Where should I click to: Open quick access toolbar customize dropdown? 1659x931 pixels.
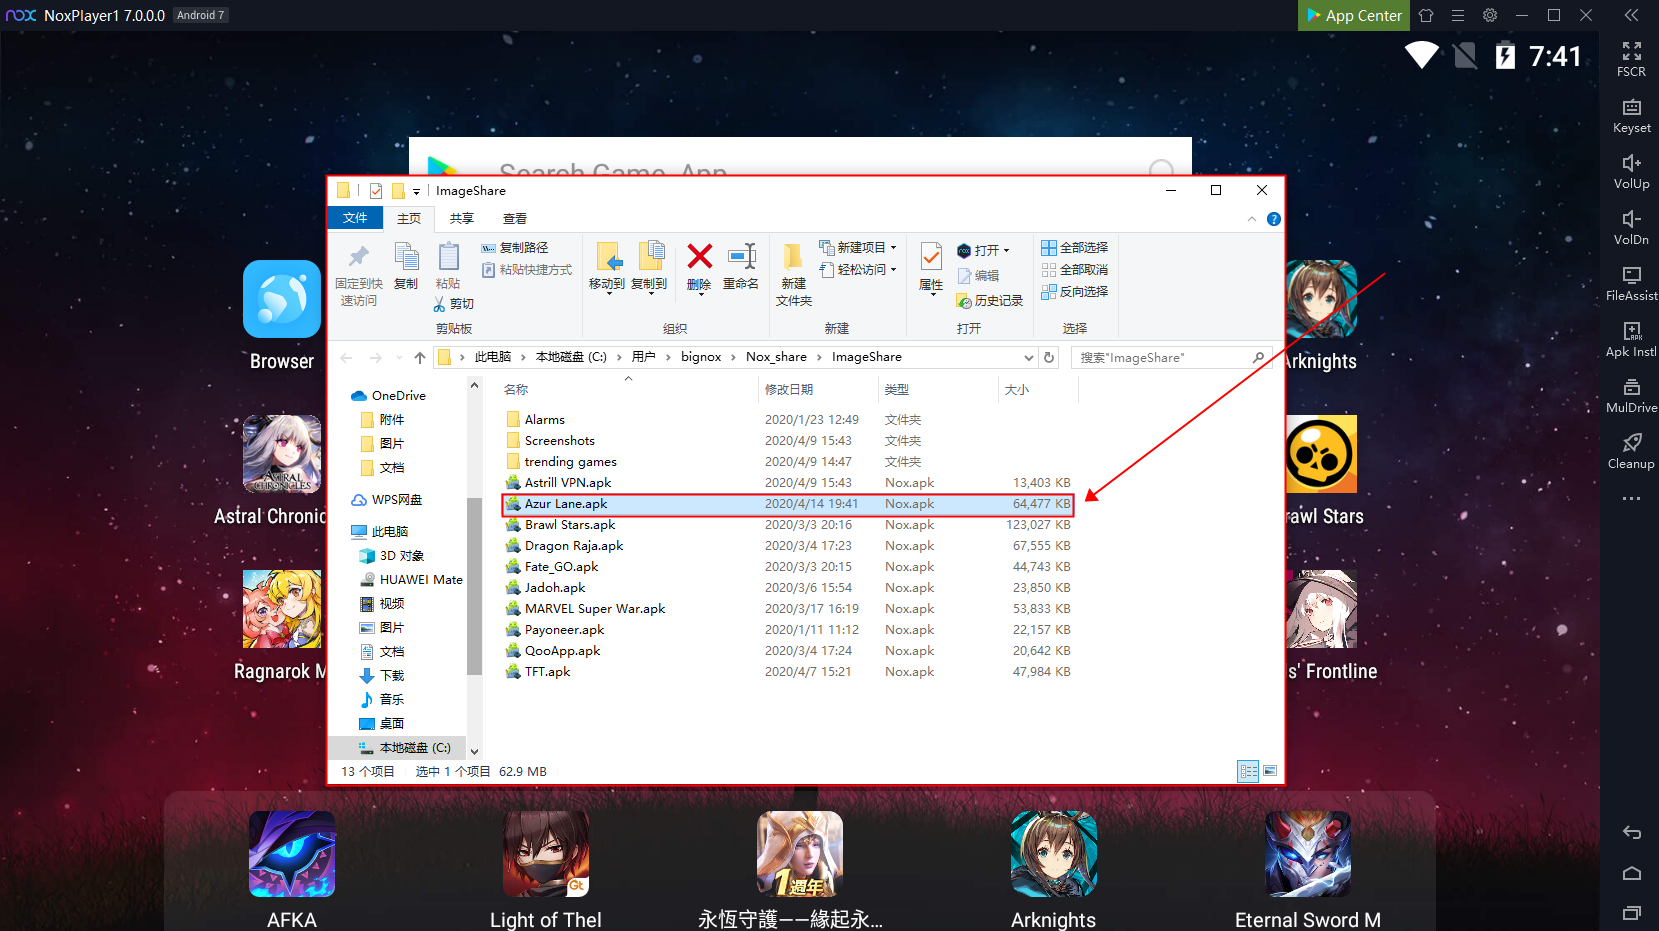[416, 191]
